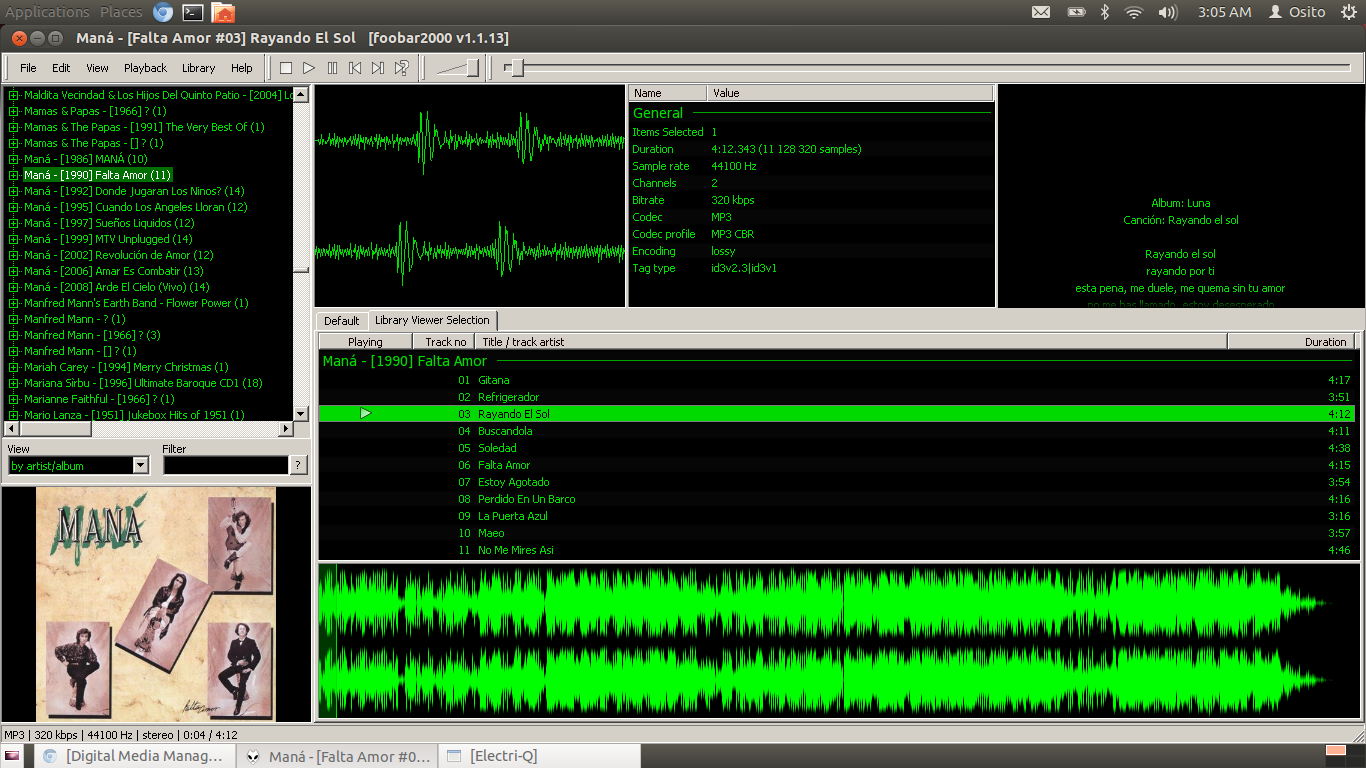Open the Library menu
The width and height of the screenshot is (1366, 768).
198,68
